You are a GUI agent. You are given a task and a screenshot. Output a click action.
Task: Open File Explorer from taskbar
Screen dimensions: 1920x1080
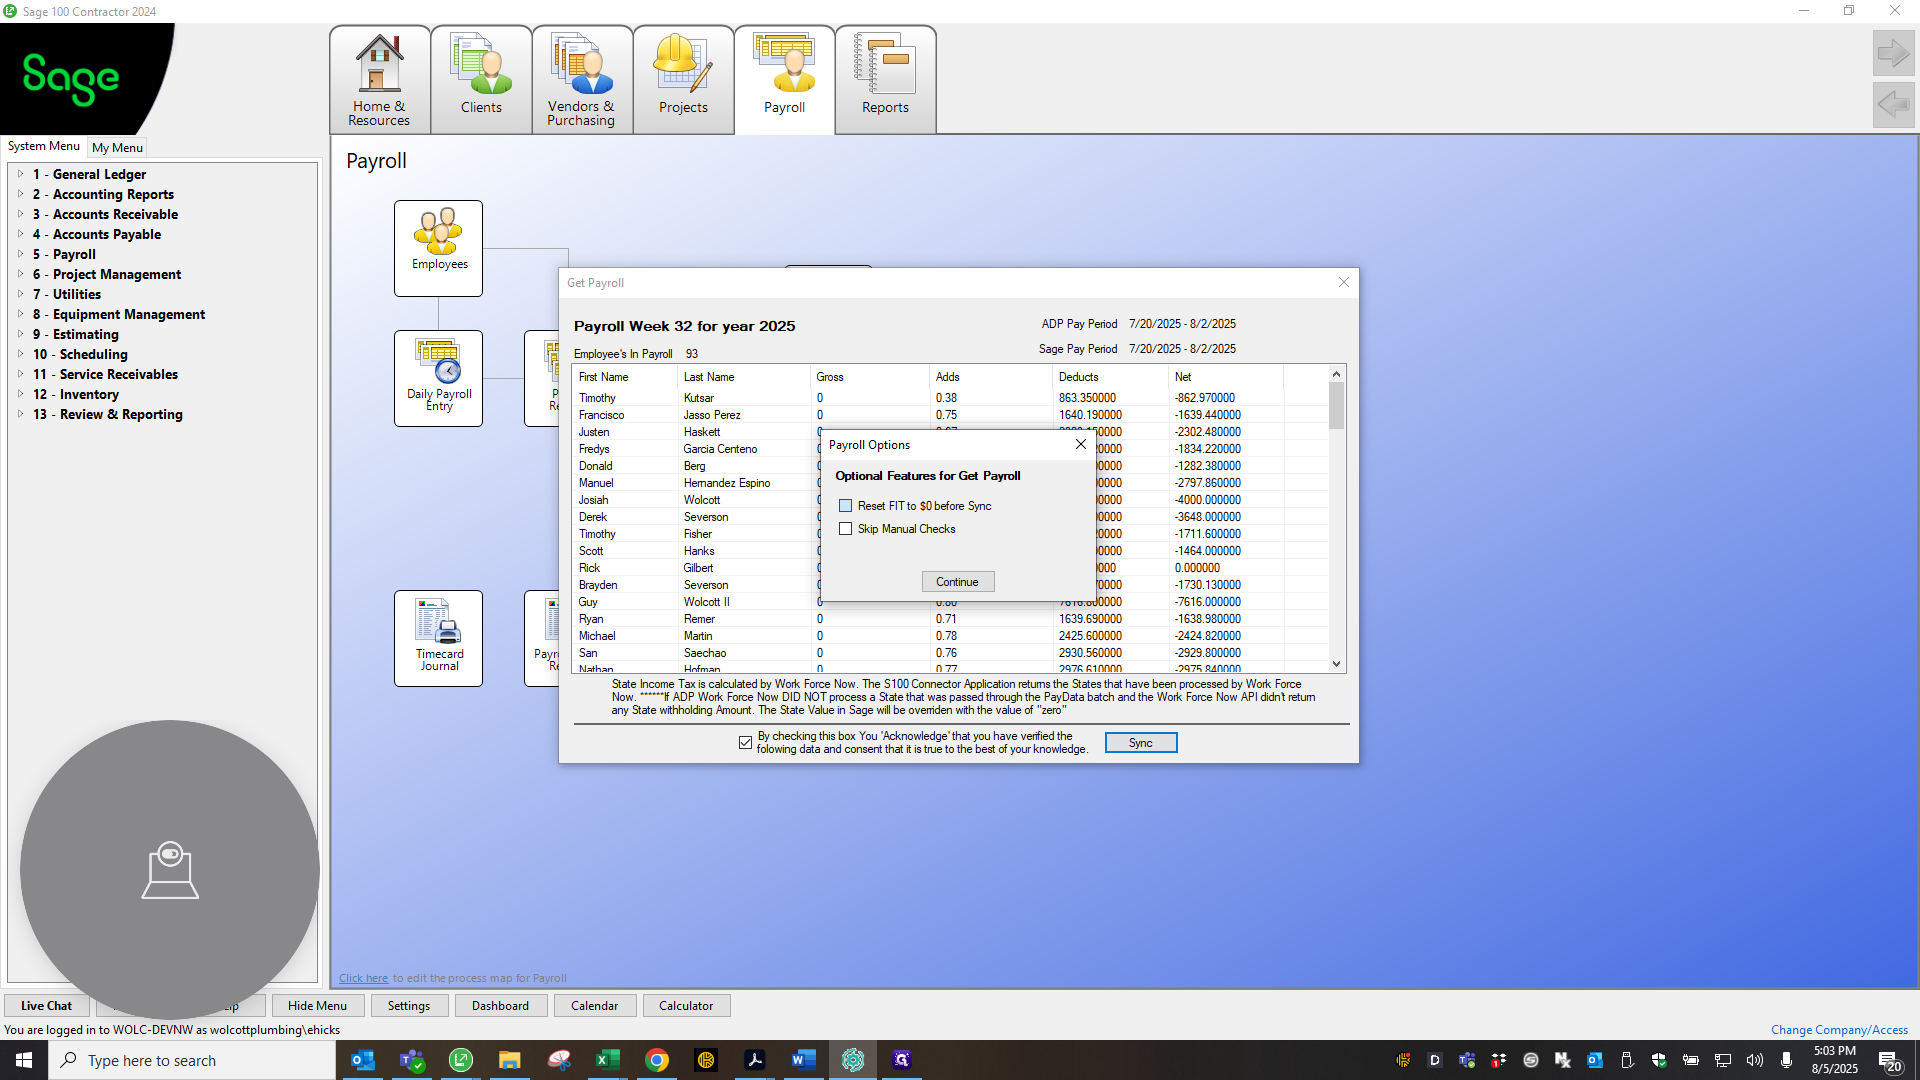pyautogui.click(x=510, y=1060)
